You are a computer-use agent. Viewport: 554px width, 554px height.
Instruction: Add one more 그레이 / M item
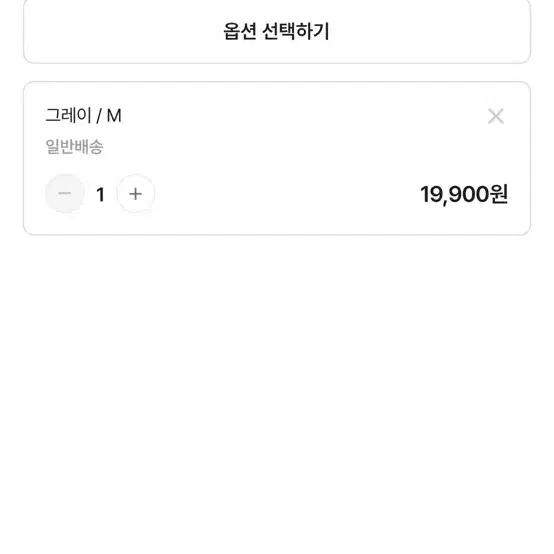(x=136, y=194)
